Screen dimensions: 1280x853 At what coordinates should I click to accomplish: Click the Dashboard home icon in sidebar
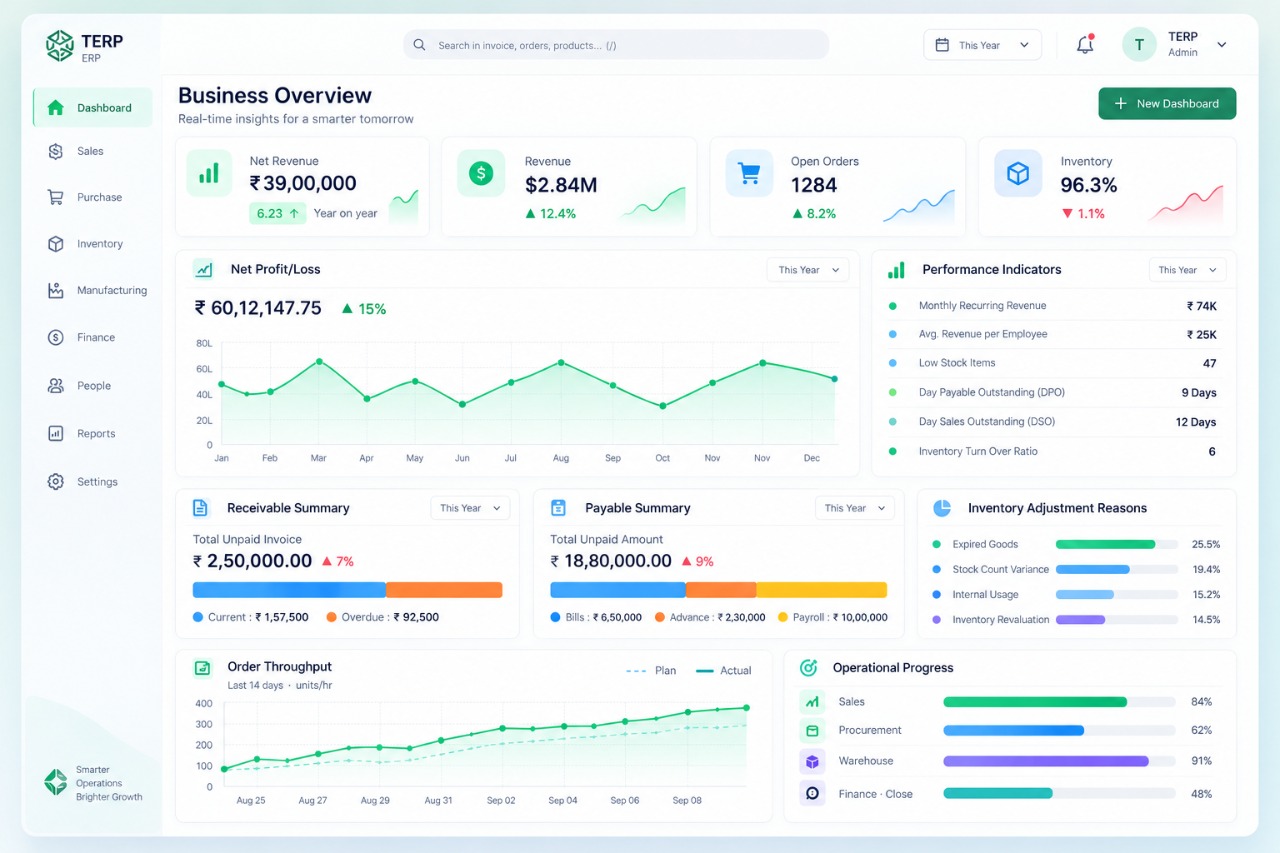tap(56, 108)
